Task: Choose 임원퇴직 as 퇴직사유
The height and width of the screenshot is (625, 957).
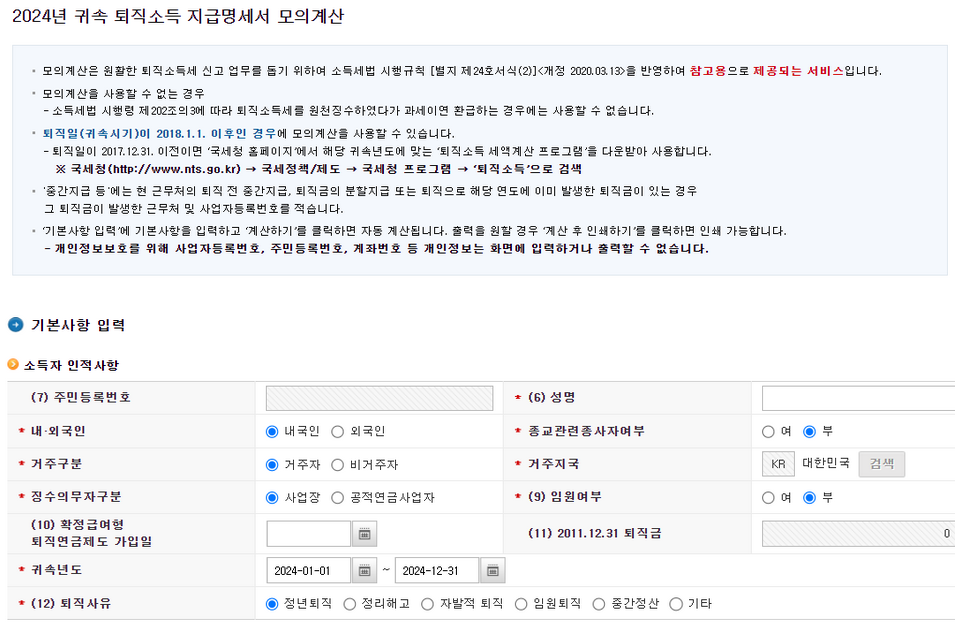Action: coord(520,603)
